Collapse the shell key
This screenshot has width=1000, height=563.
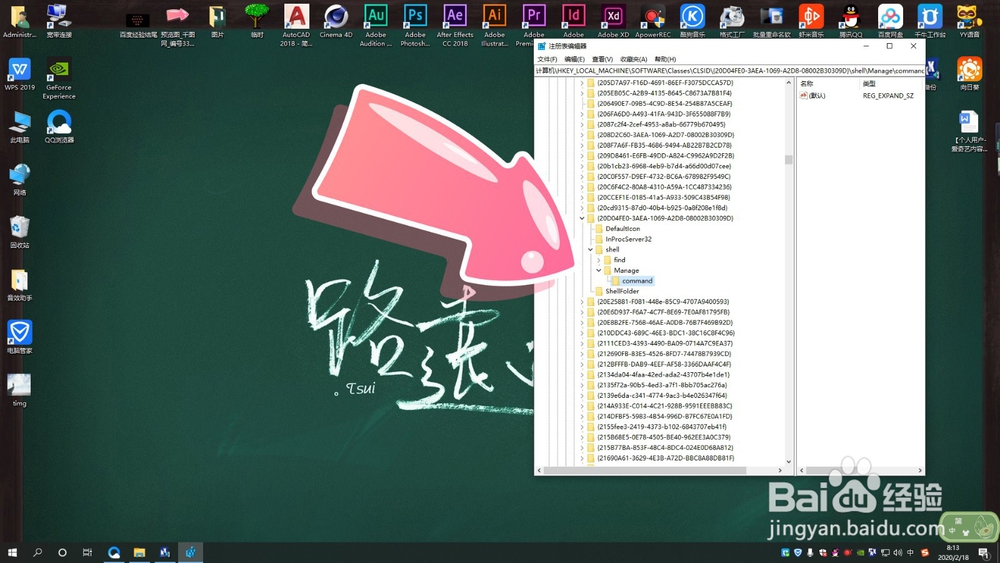tap(591, 249)
